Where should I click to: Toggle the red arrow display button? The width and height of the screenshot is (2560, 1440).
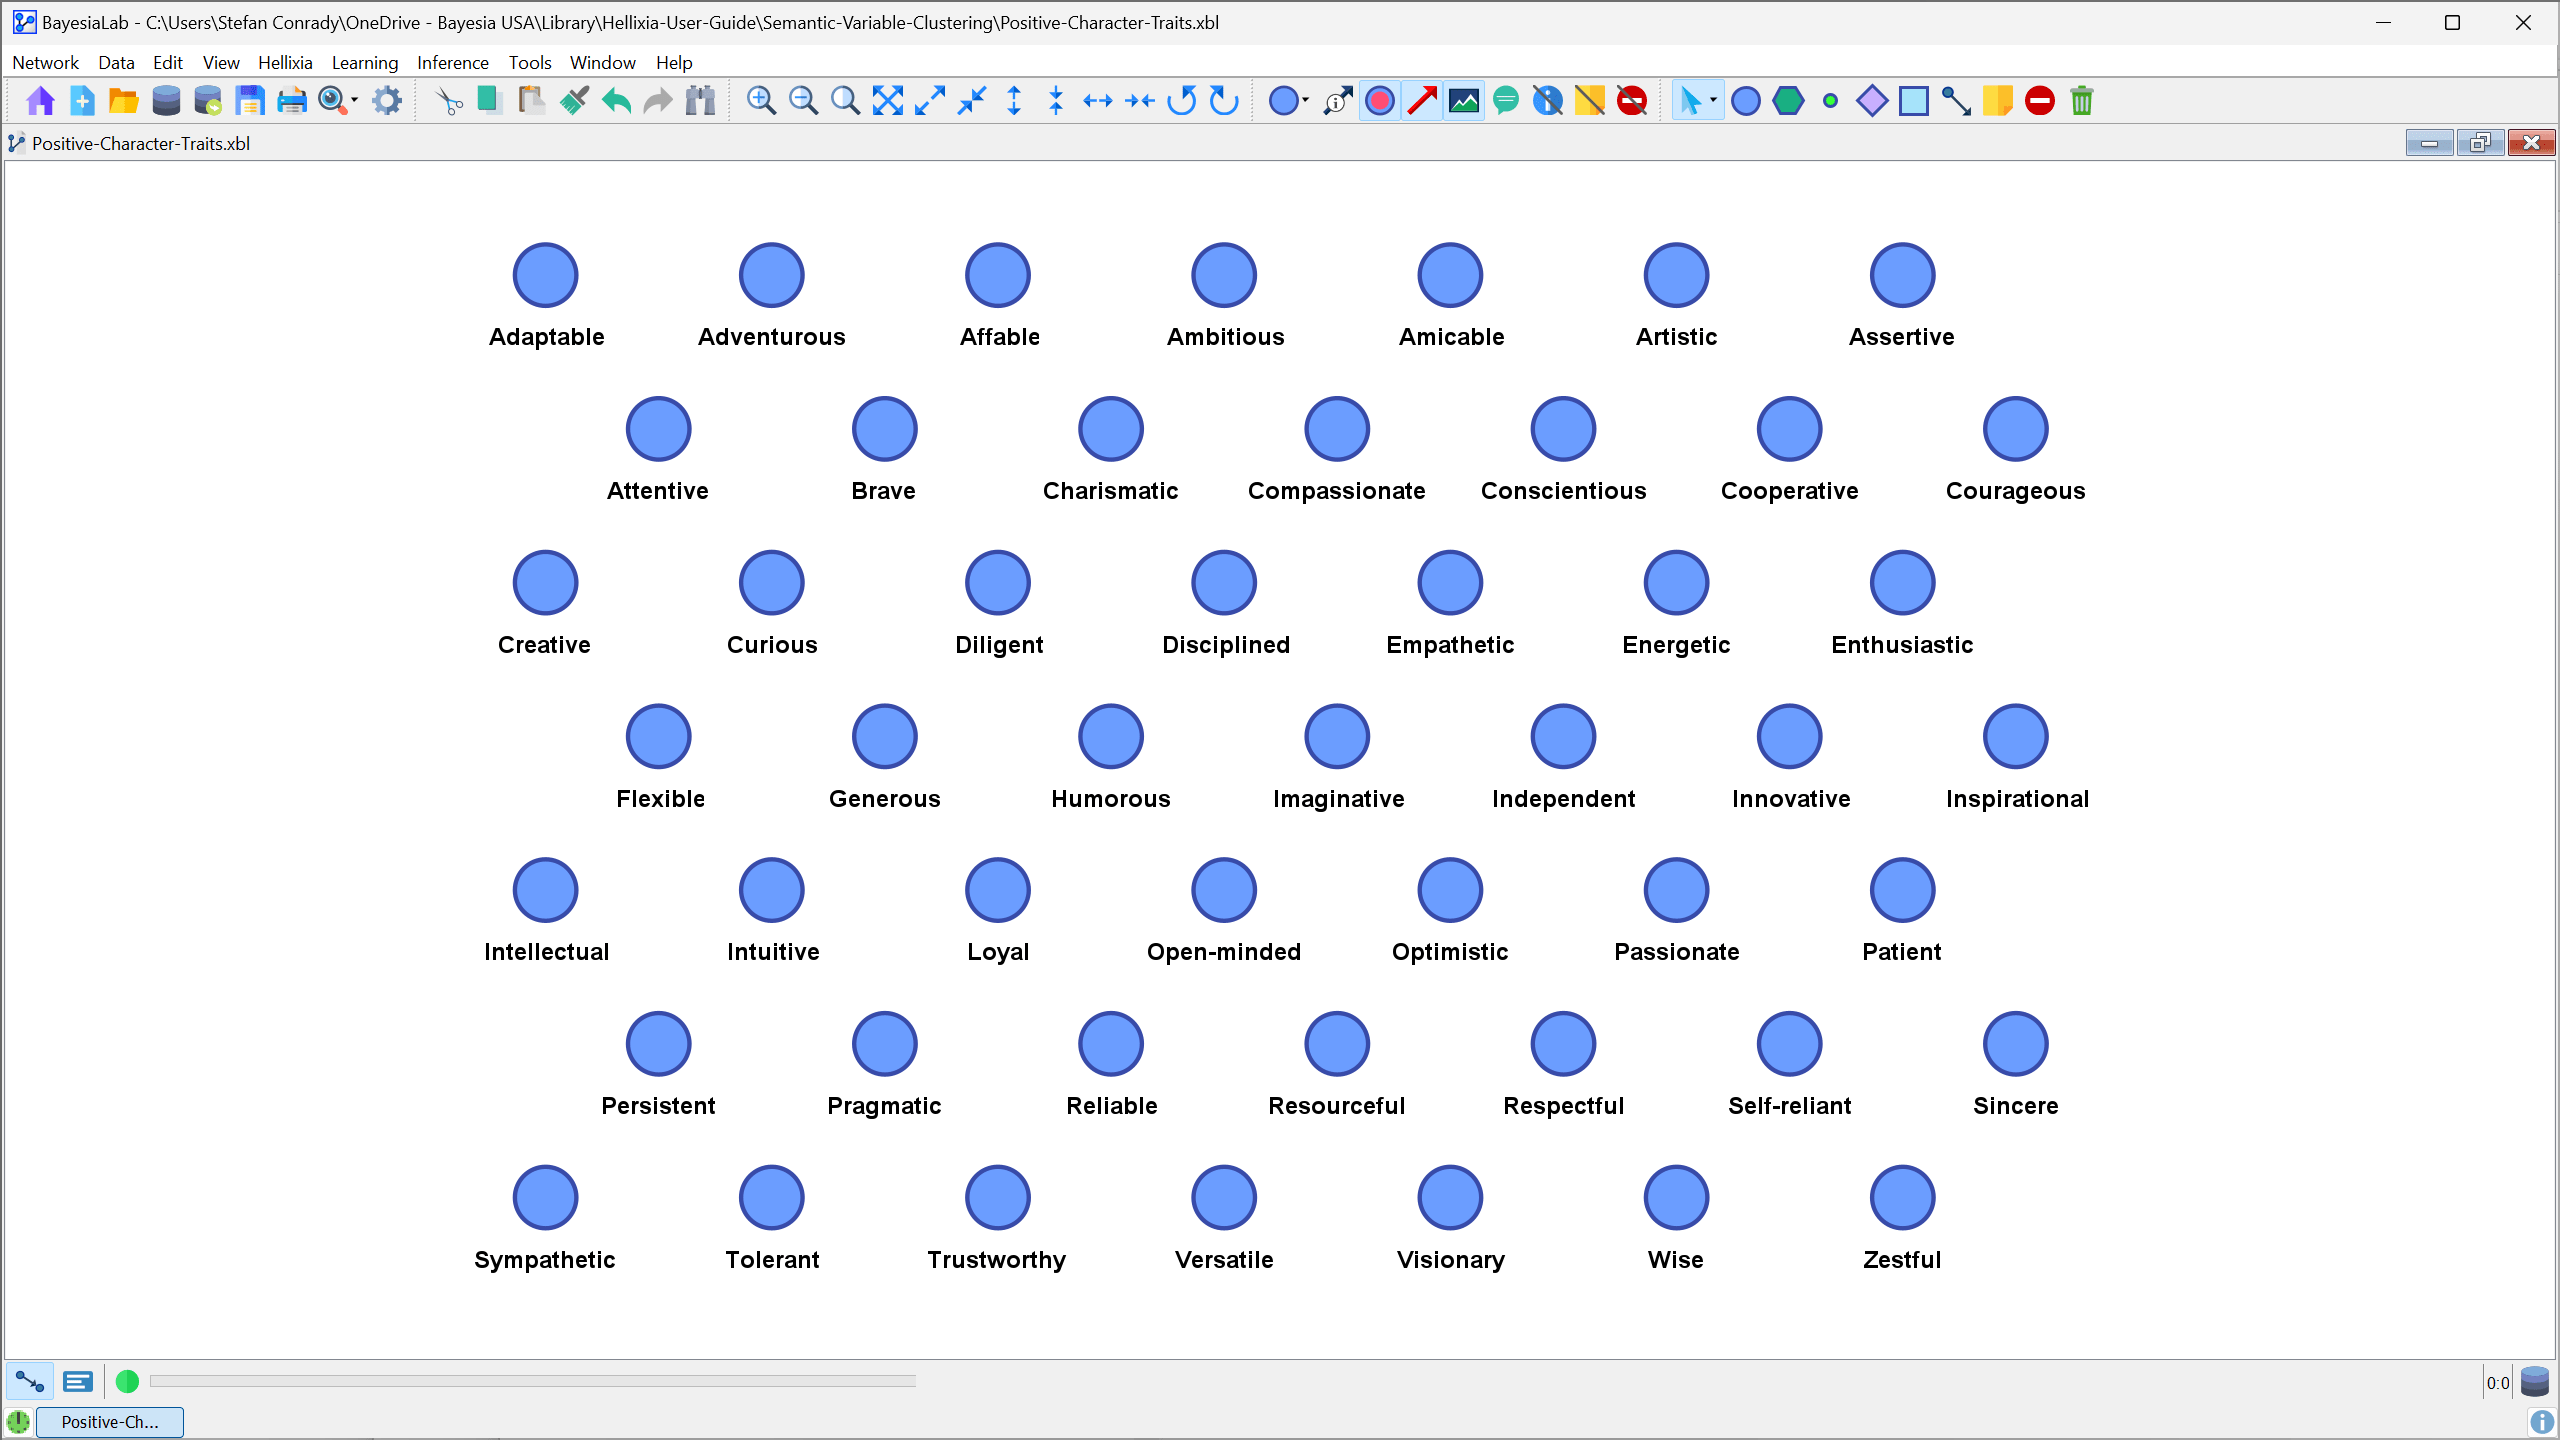coord(1422,101)
